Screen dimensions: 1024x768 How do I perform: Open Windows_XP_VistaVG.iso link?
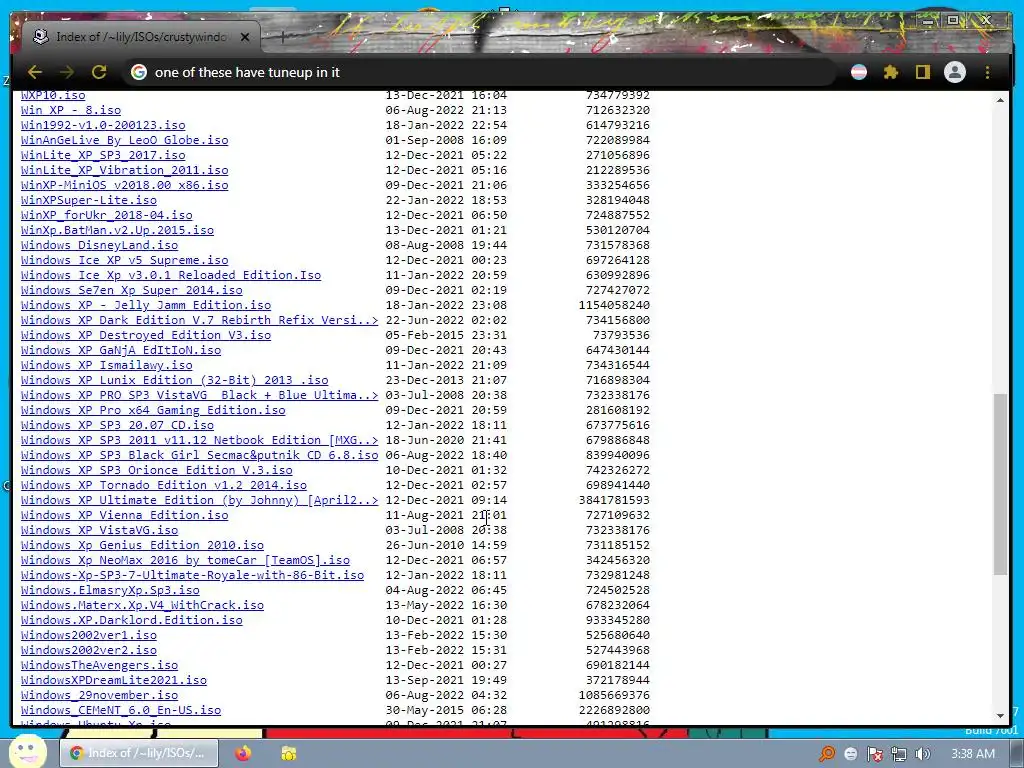tap(99, 531)
